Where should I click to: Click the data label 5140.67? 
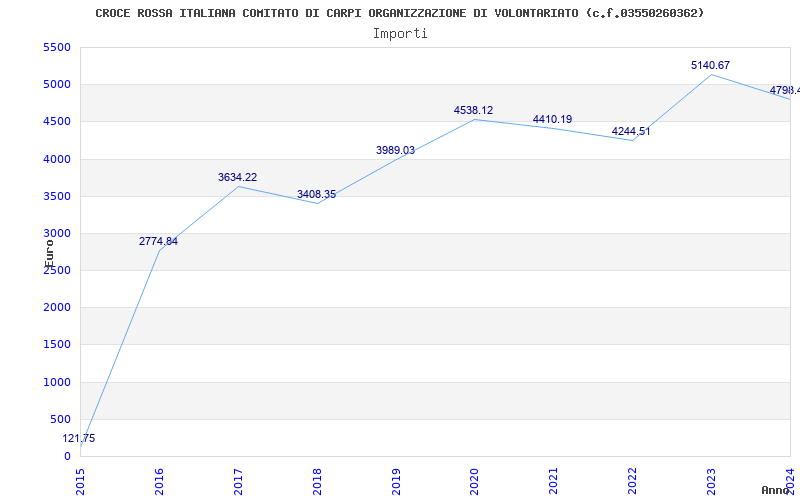click(710, 65)
